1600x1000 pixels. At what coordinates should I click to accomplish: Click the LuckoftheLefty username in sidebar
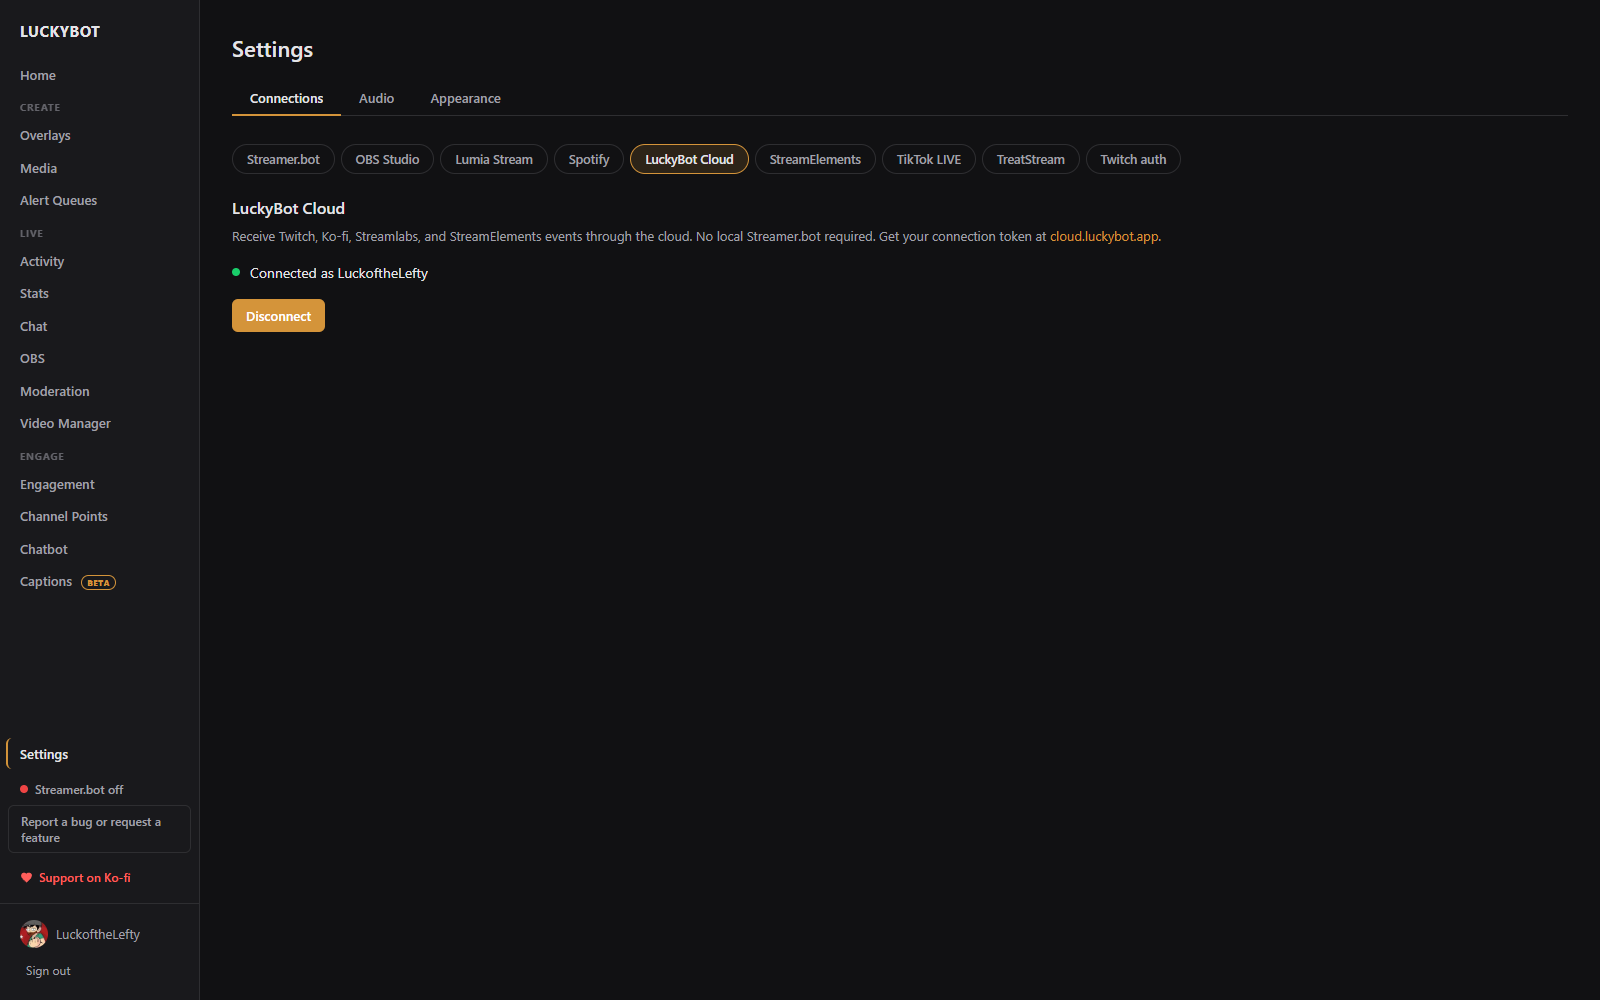click(98, 935)
